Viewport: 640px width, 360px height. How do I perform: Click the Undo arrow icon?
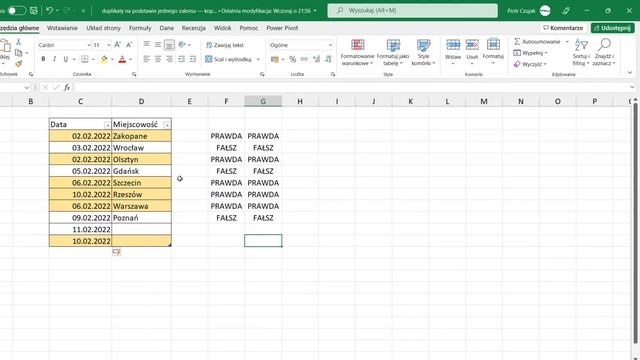click(x=49, y=11)
